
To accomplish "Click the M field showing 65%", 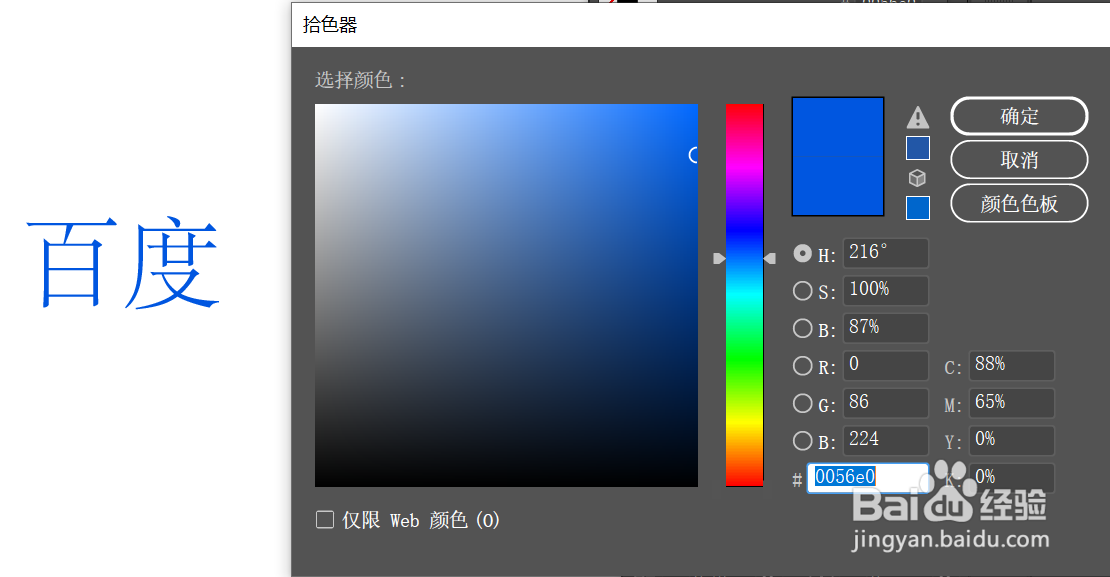I will coord(1012,403).
